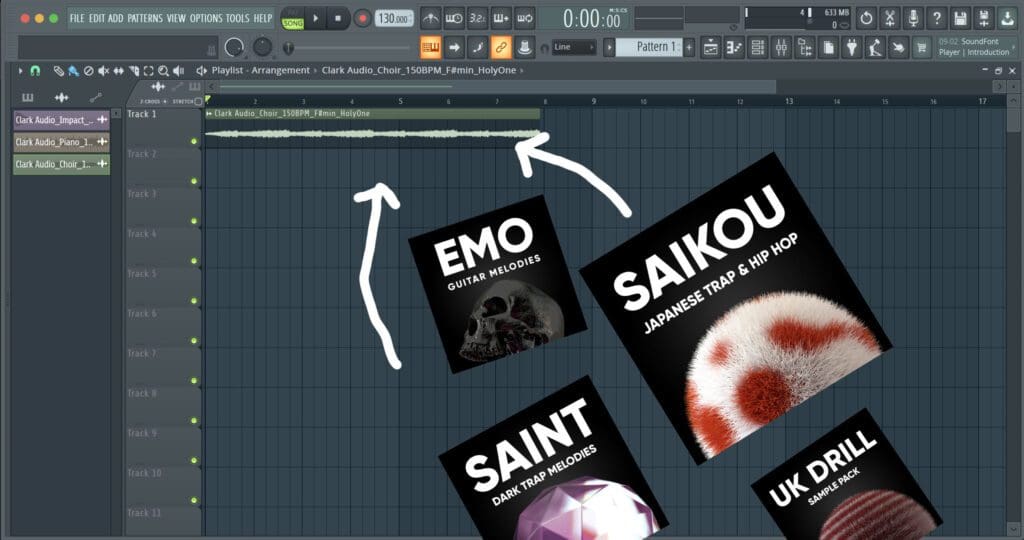Screen dimensions: 1024x540
Task: Click the master pitch knob
Action: tap(262, 47)
